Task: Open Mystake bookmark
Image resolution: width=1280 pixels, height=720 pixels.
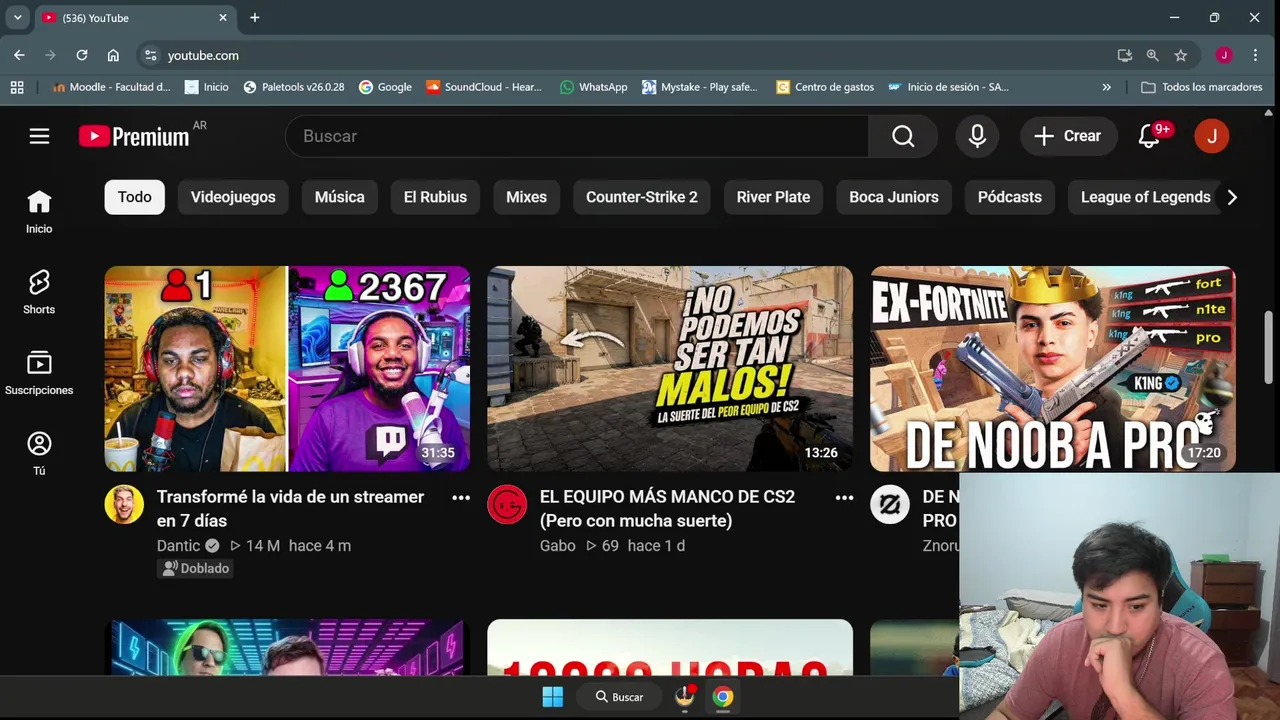Action: coord(700,87)
